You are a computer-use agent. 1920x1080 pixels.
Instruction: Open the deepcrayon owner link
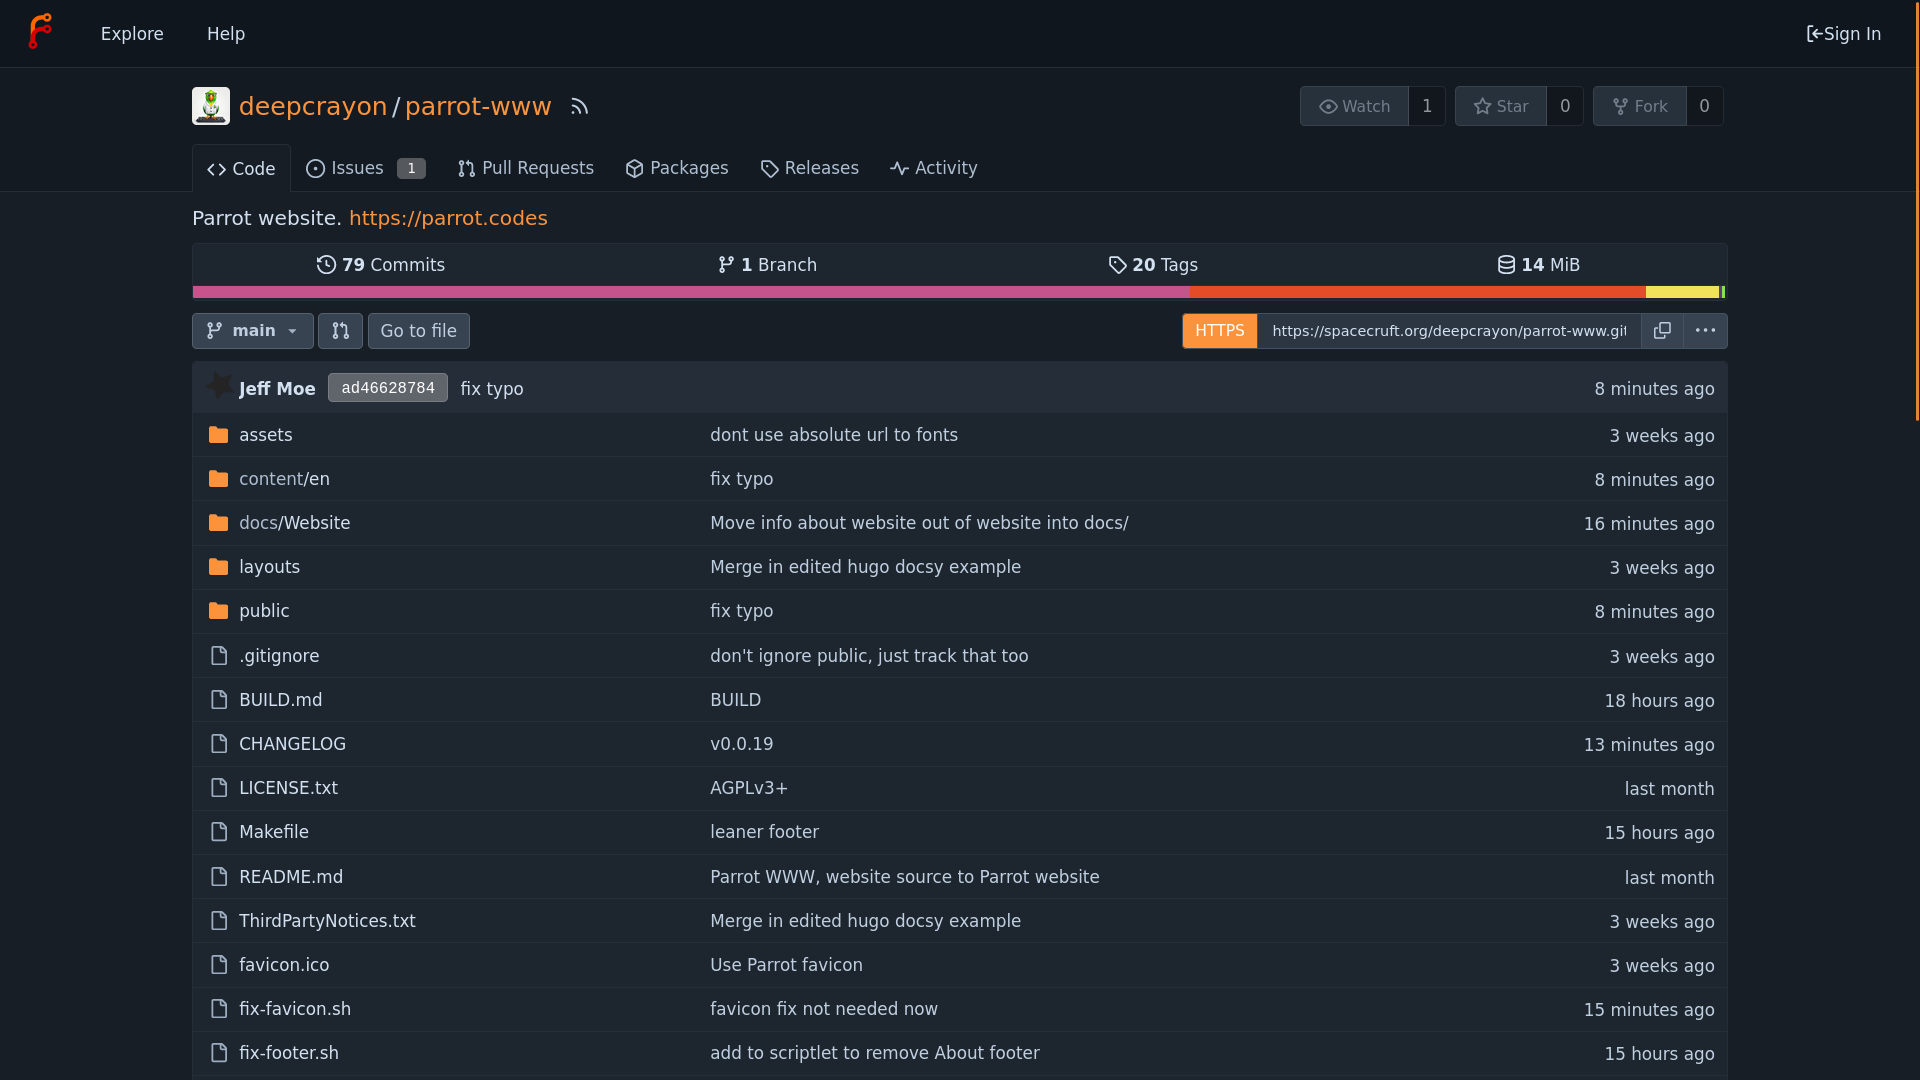(x=313, y=106)
